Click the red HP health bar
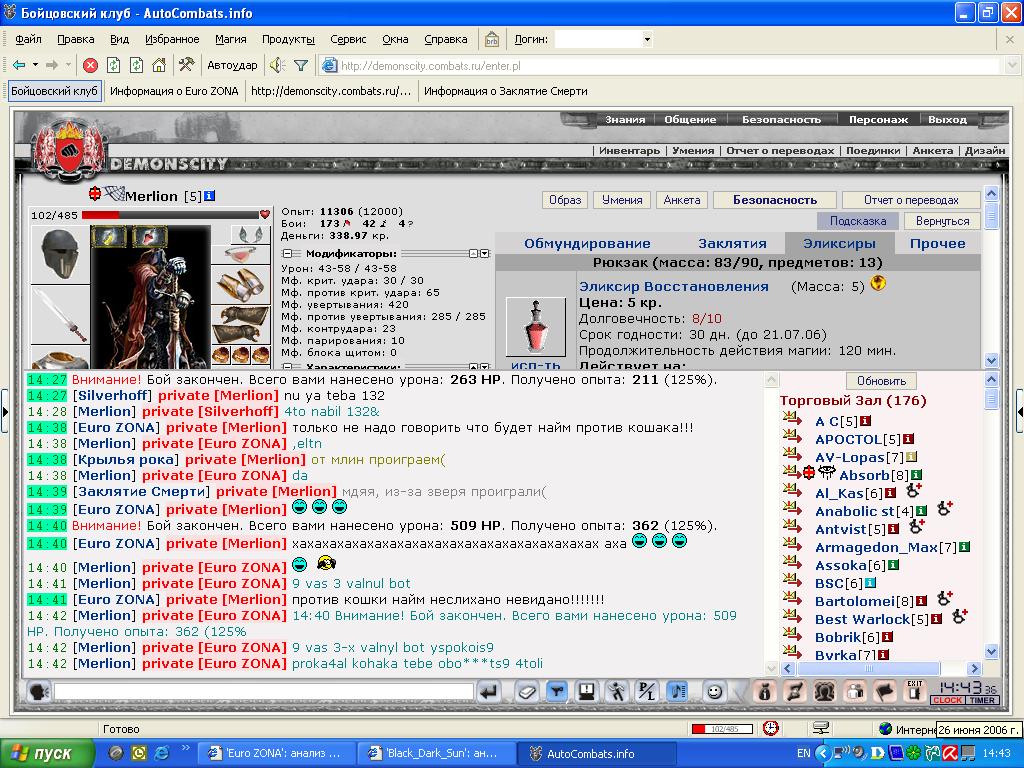The width and height of the screenshot is (1024, 768). click(x=170, y=214)
